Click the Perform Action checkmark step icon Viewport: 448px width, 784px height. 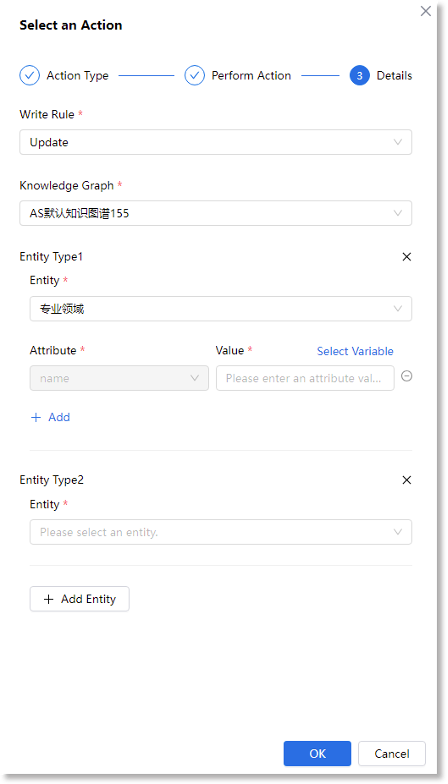point(194,76)
